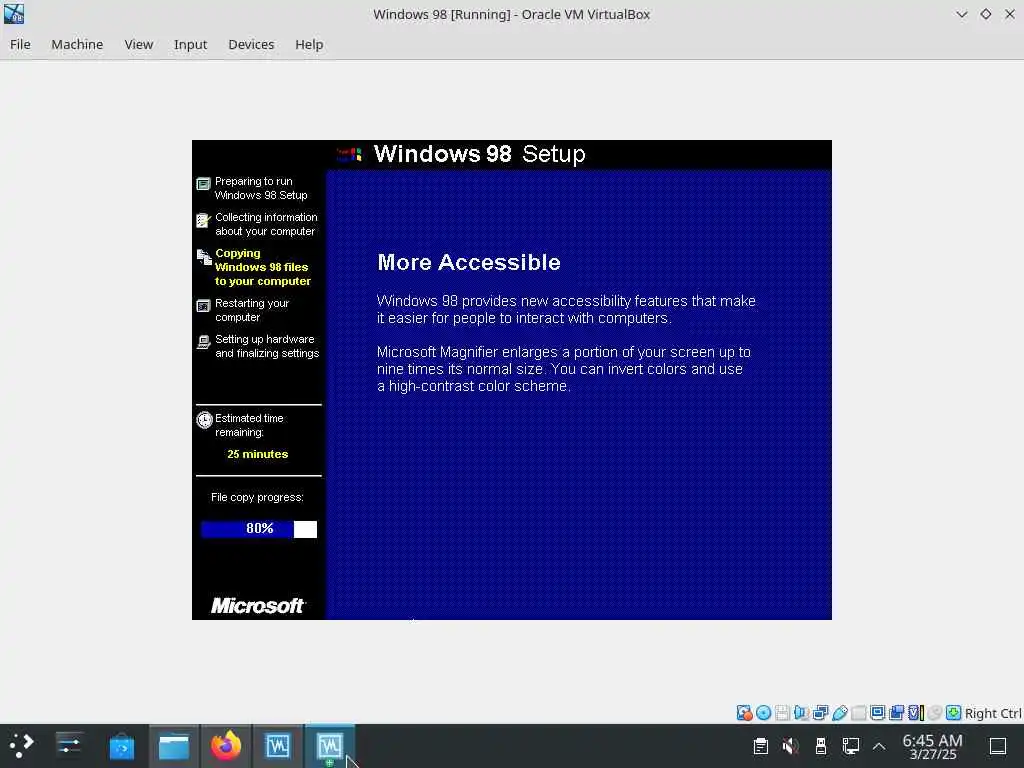The height and width of the screenshot is (768, 1024).
Task: Expand hidden system tray icons arrow
Action: pyautogui.click(x=879, y=746)
